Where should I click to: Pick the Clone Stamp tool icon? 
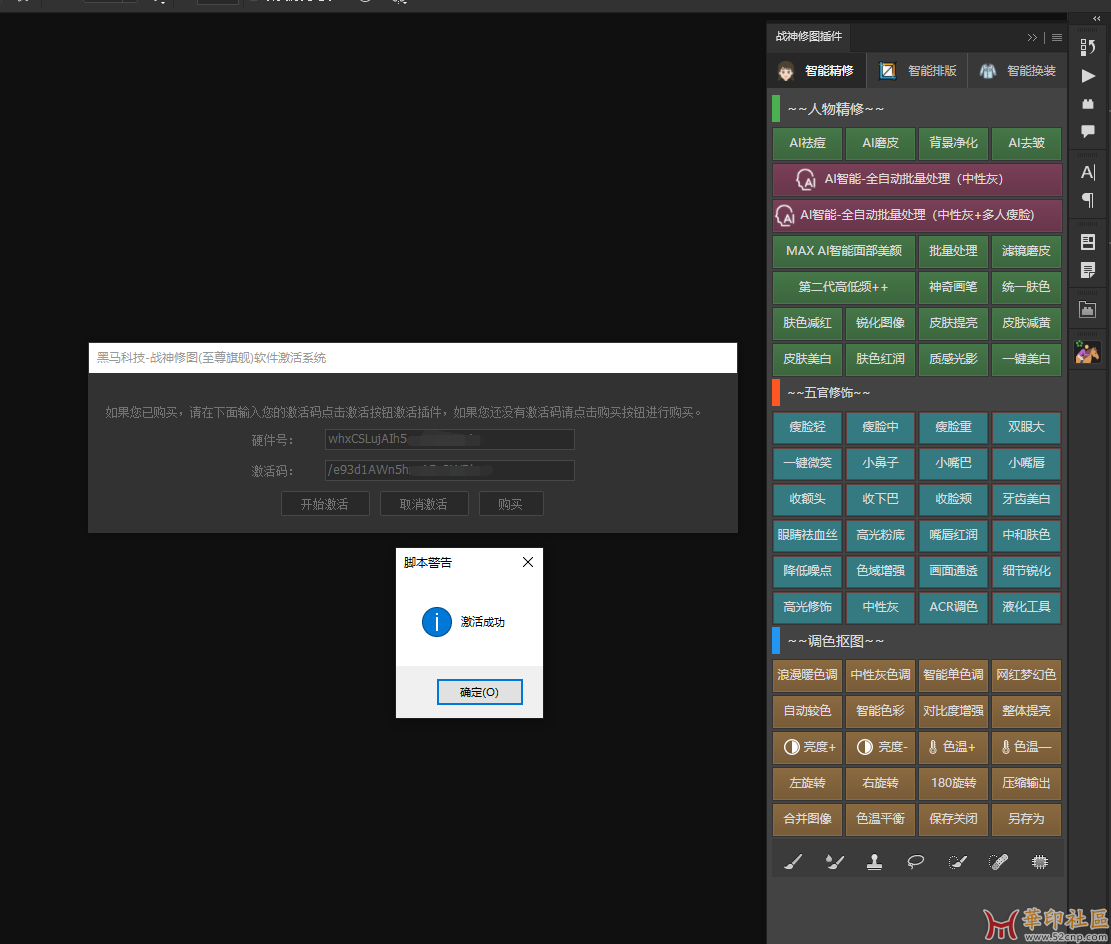point(875,862)
